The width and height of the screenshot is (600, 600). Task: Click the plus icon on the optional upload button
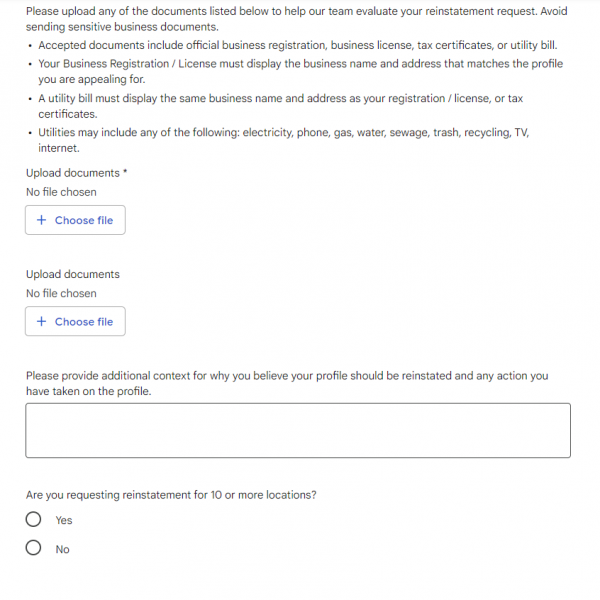point(41,322)
